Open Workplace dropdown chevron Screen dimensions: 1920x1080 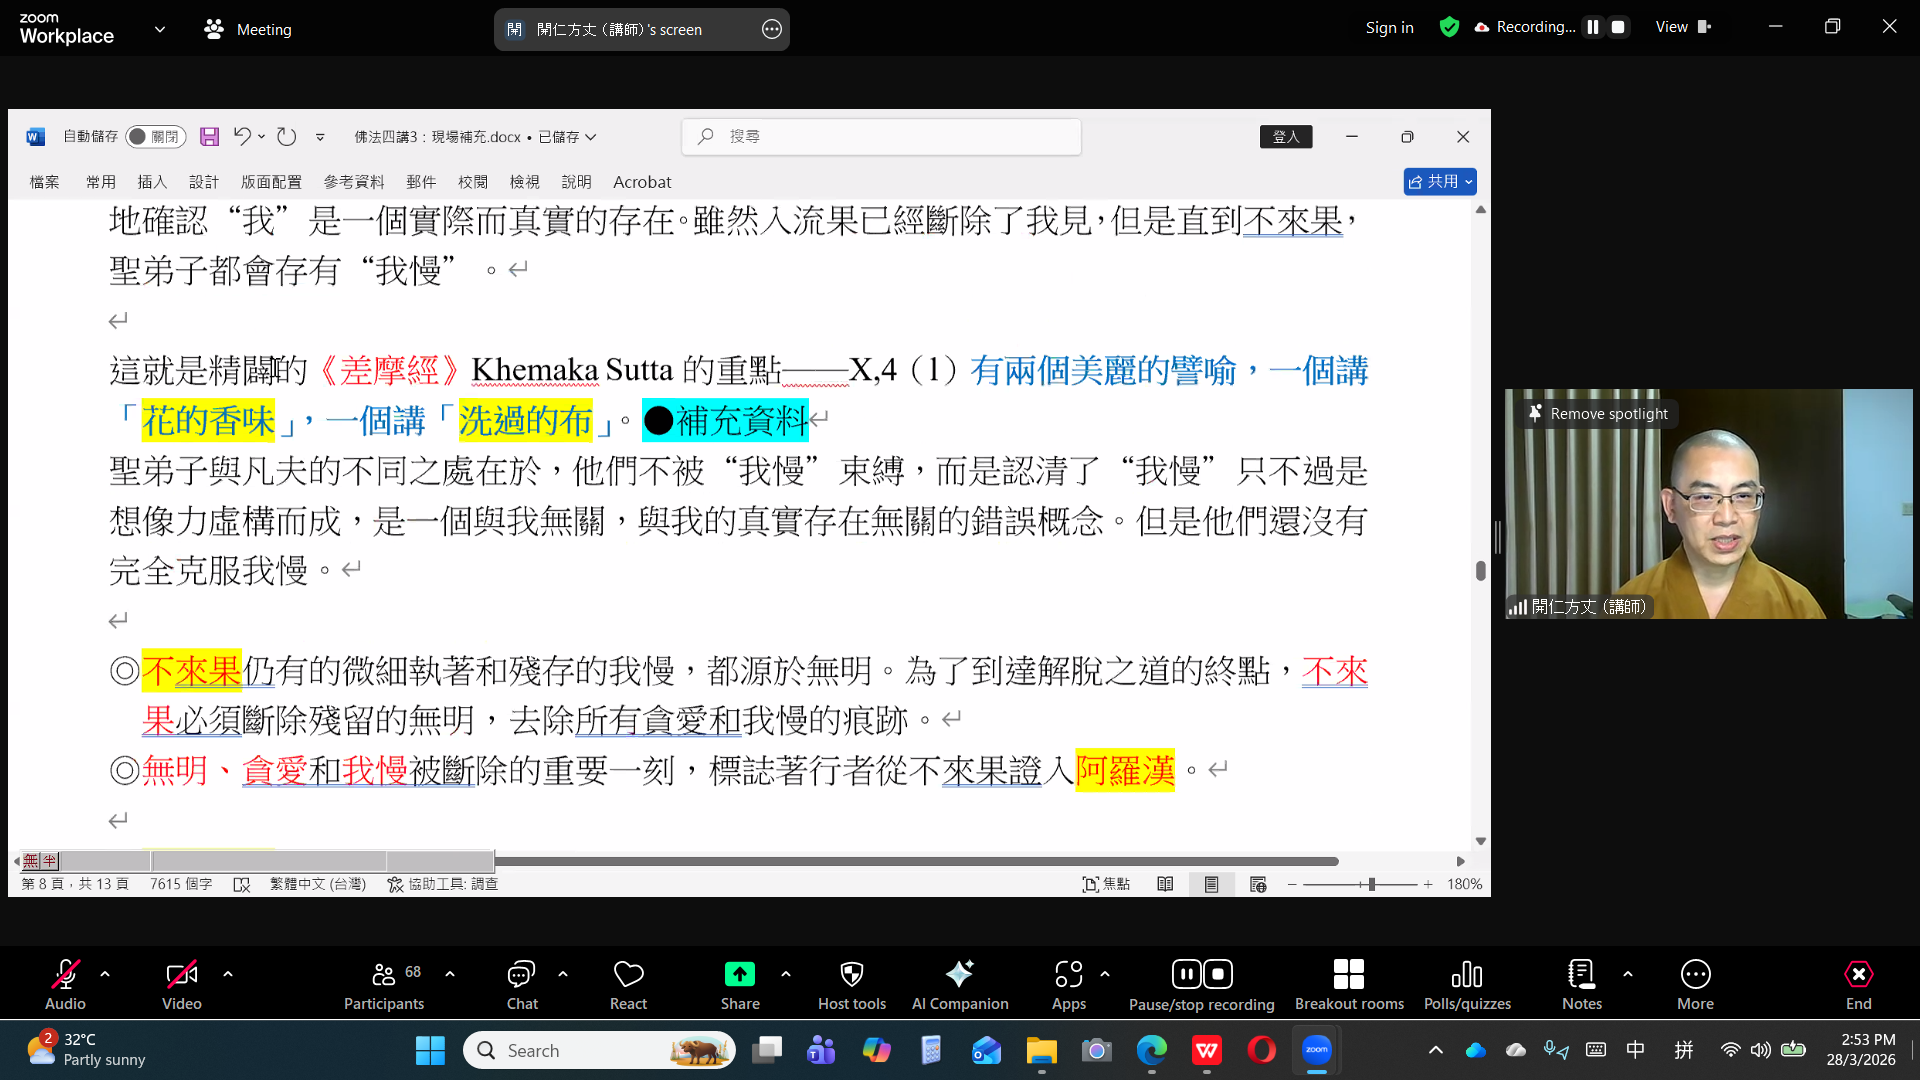pos(160,29)
